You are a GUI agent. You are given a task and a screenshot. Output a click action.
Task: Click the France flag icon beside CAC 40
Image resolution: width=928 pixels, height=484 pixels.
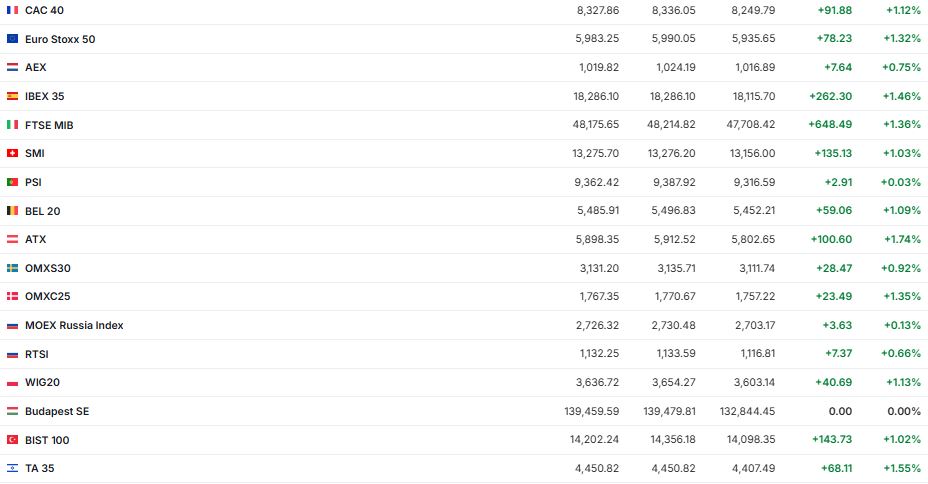[12, 10]
